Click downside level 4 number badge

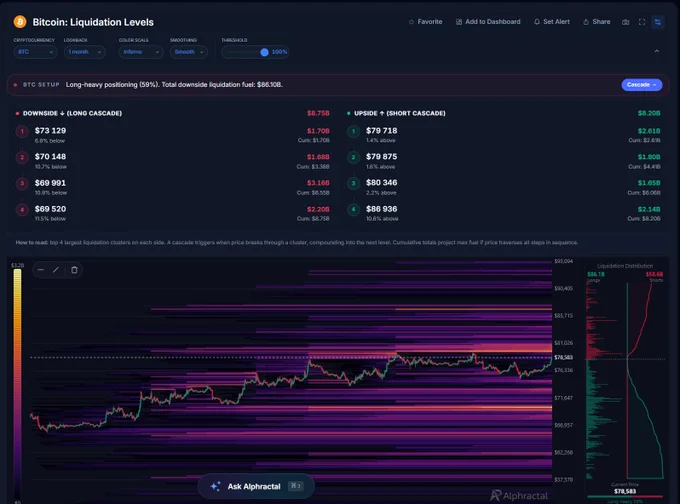click(22, 209)
